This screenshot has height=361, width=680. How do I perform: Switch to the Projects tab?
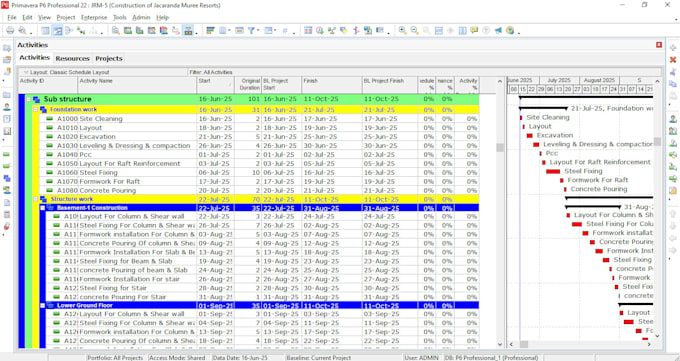(109, 58)
